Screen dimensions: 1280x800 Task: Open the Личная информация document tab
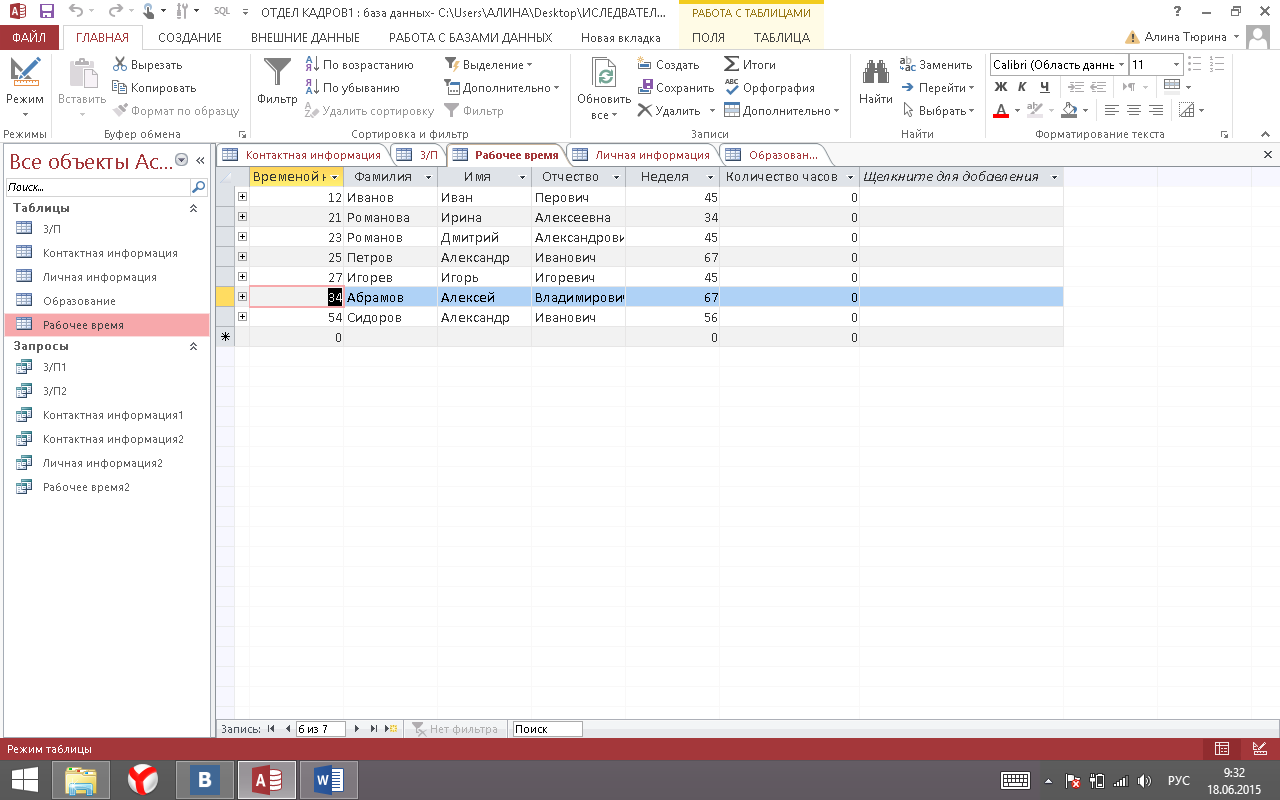(651, 155)
